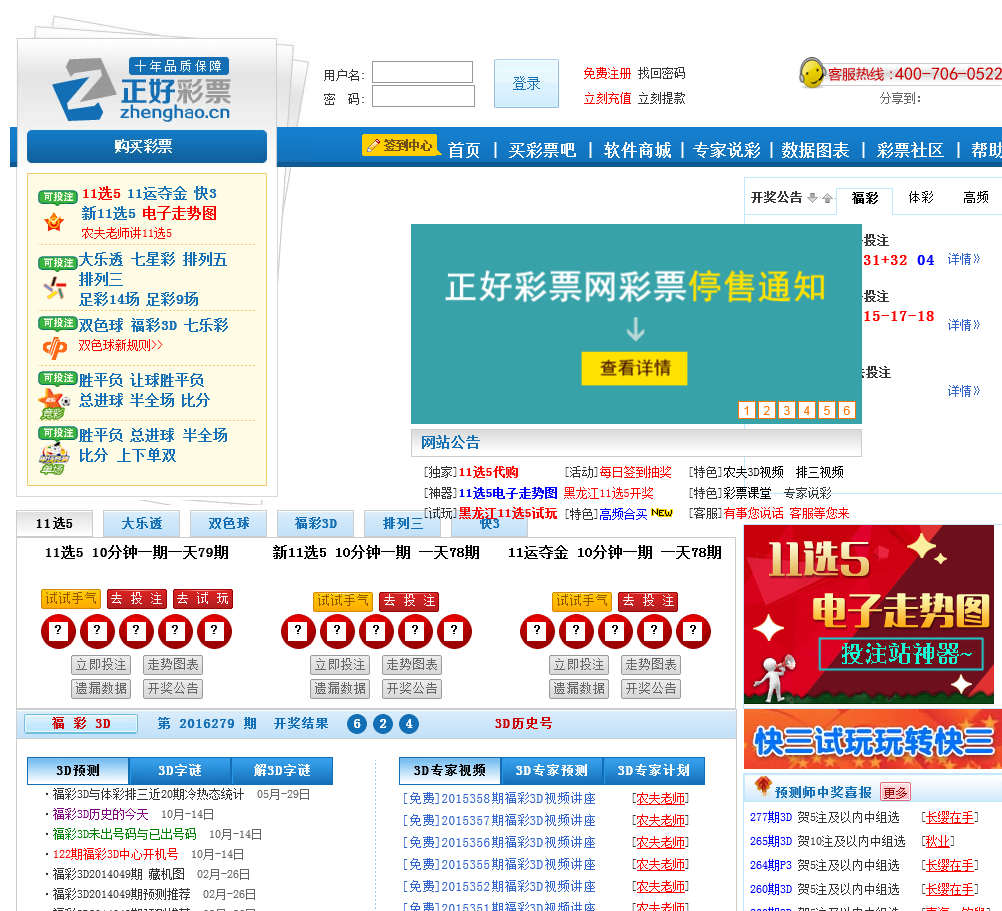The image size is (1002, 911).
Task: Click the 可投注 badge beside 11选5
Action: (x=58, y=197)
